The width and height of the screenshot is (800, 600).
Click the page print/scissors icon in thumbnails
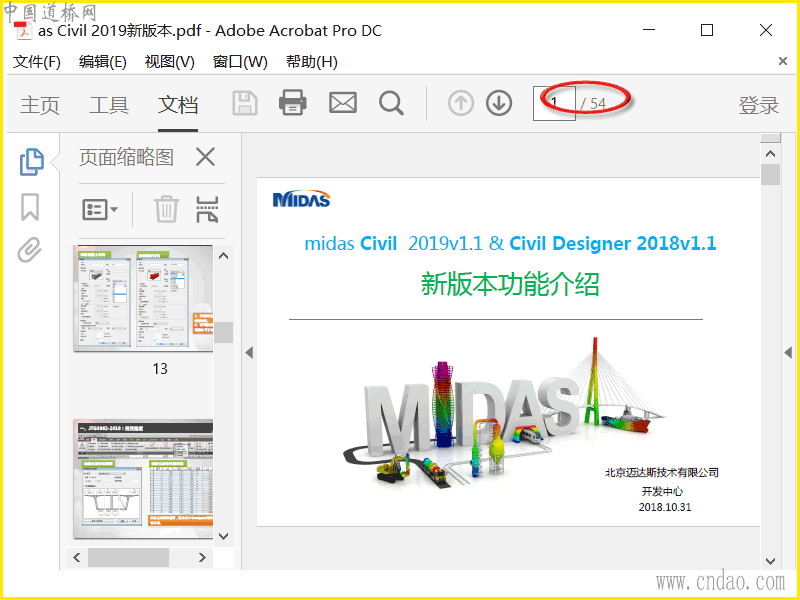(207, 209)
